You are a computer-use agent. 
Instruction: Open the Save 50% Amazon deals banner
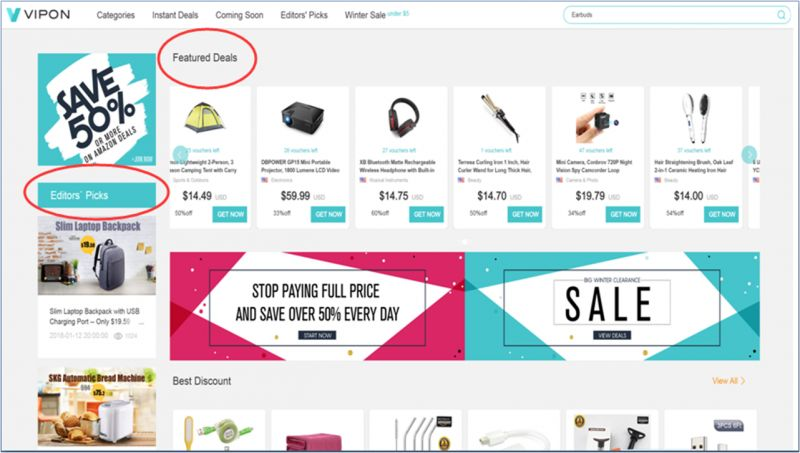[x=97, y=109]
